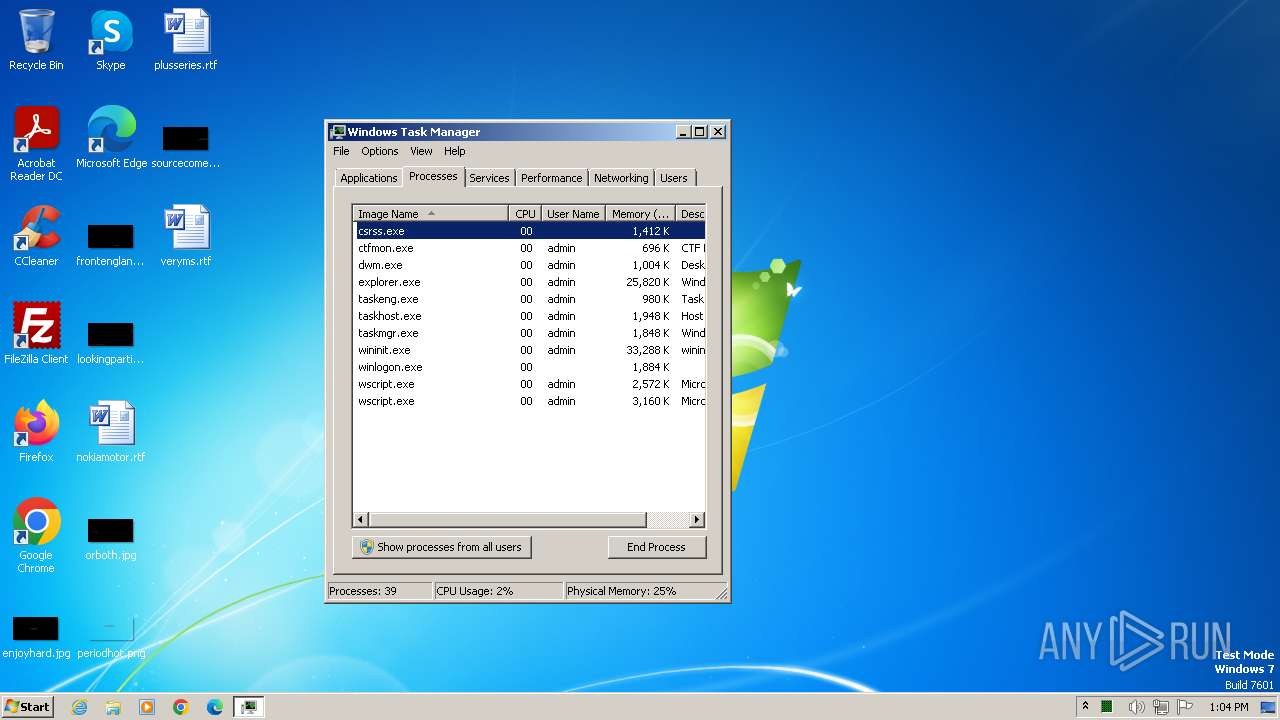This screenshot has height=720, width=1280.
Task: Sort by the Memory column header
Action: point(641,214)
